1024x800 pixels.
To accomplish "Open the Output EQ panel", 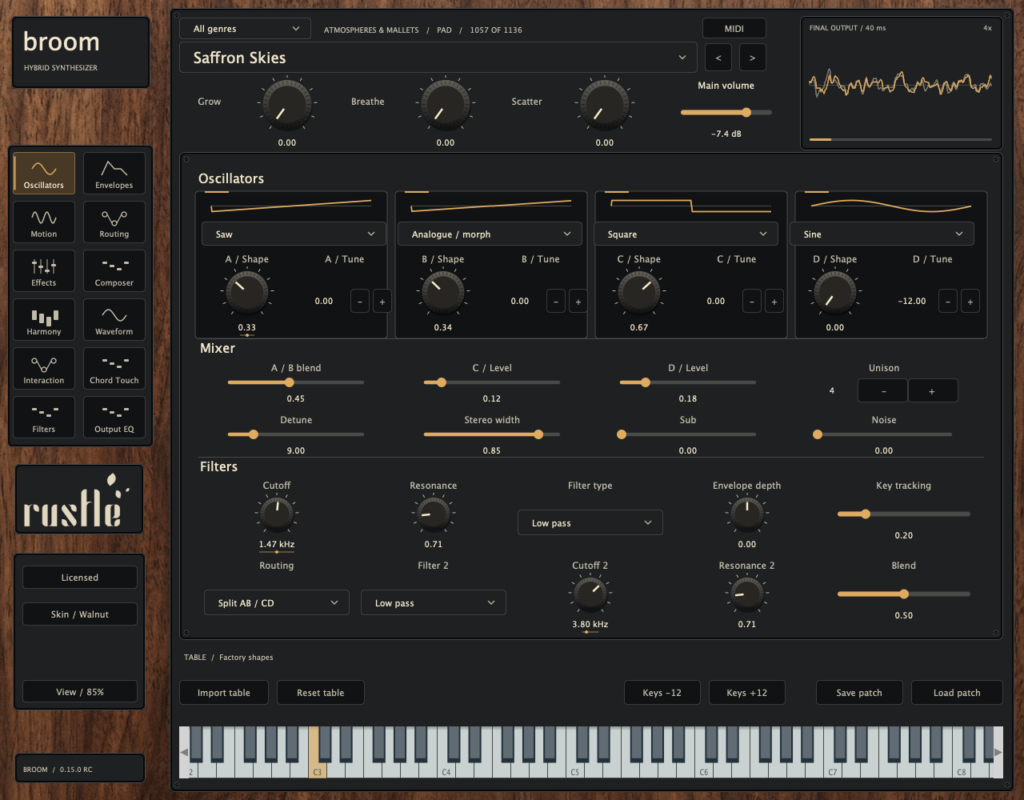I will (114, 417).
